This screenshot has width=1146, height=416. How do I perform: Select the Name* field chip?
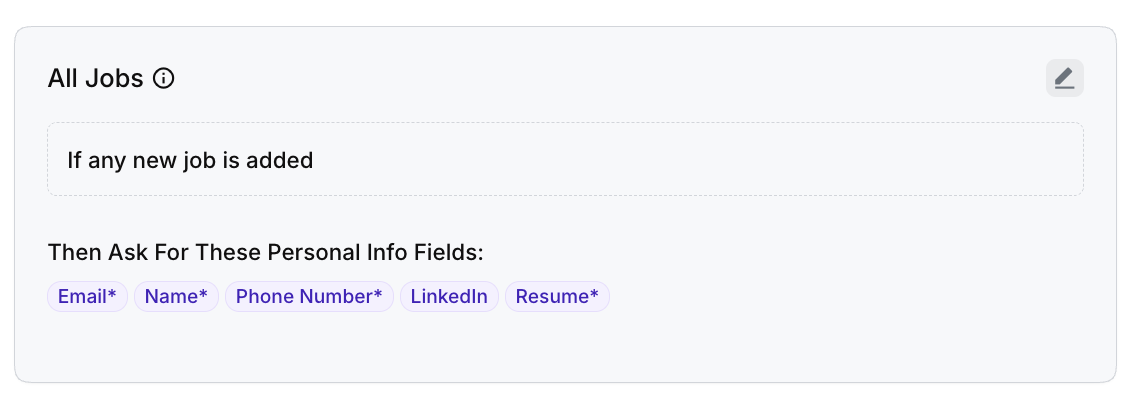[176, 297]
